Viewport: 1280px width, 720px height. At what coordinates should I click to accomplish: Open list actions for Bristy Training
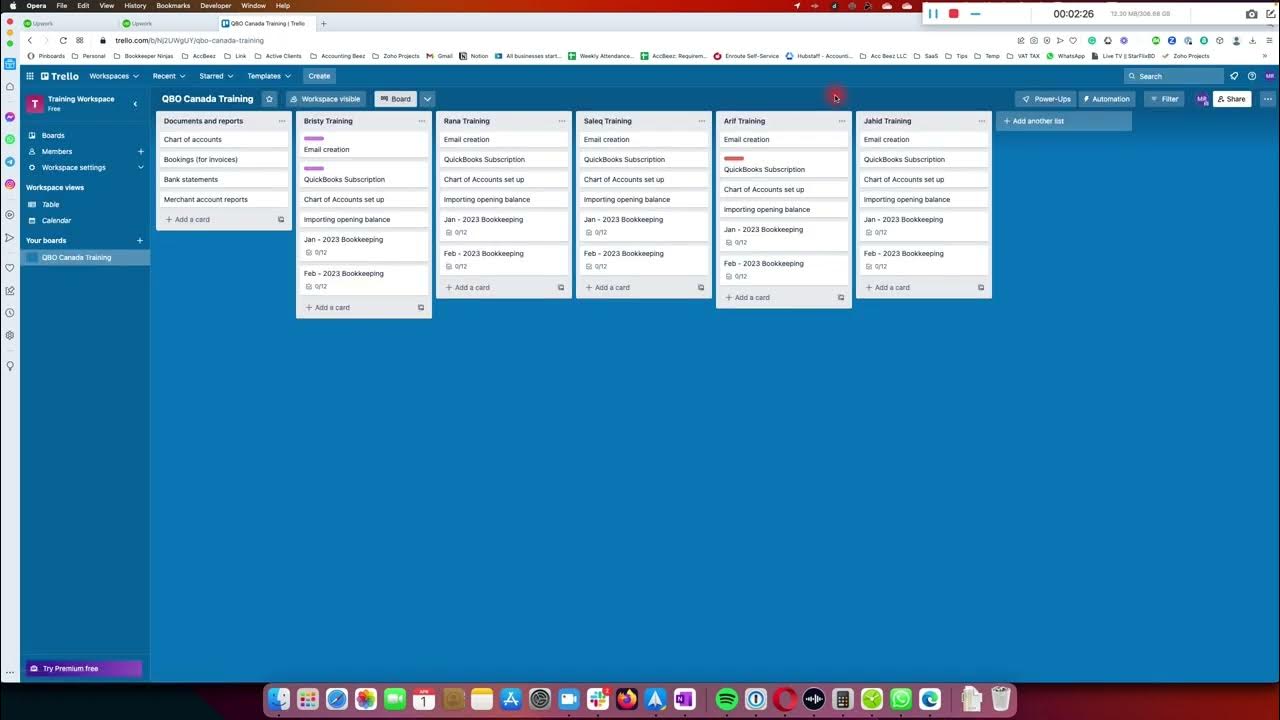(x=422, y=121)
